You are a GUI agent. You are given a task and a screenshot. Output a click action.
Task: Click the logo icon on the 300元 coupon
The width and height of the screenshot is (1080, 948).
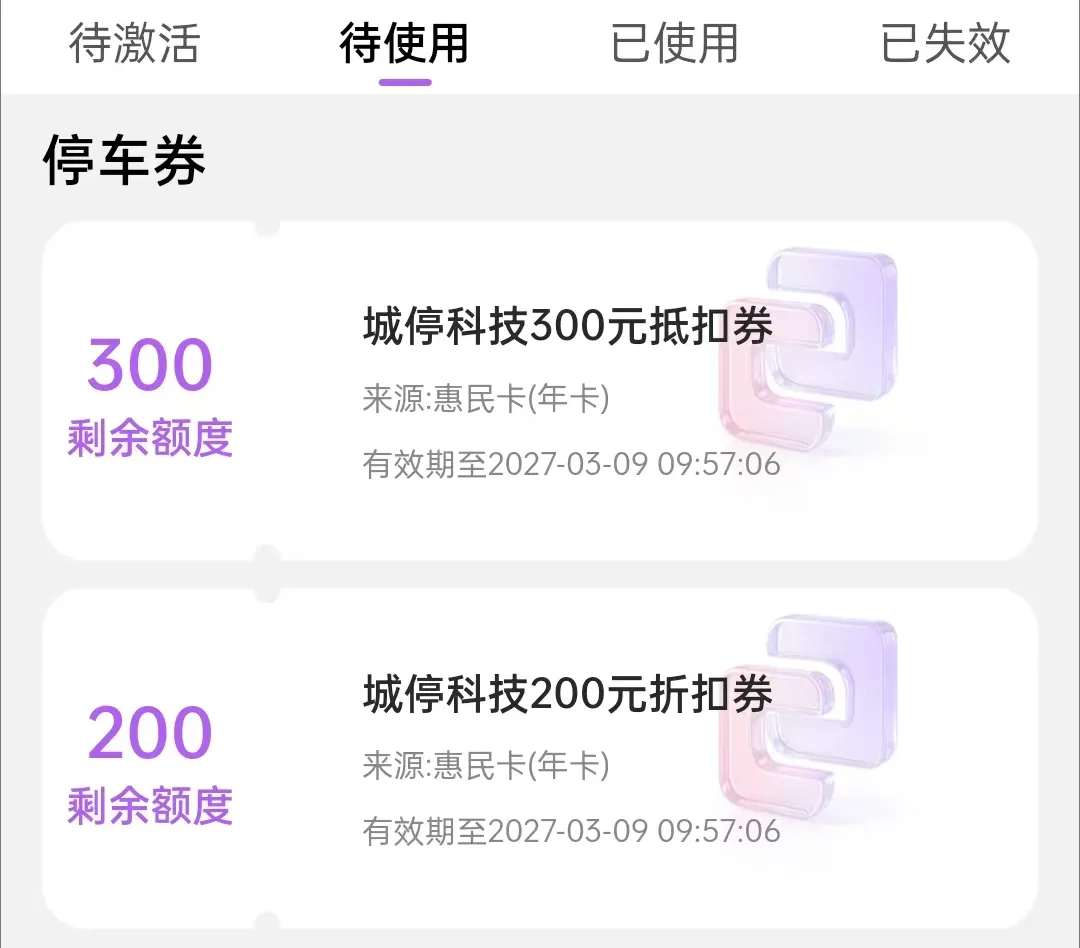807,349
